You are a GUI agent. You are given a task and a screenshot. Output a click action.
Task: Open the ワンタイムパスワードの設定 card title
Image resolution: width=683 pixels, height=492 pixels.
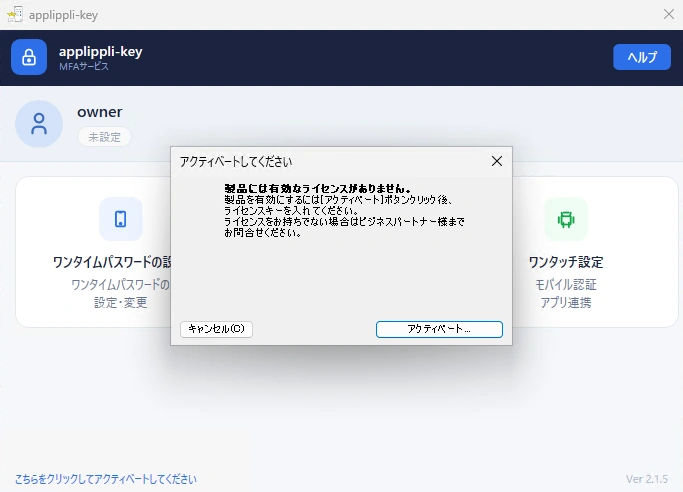pos(112,262)
